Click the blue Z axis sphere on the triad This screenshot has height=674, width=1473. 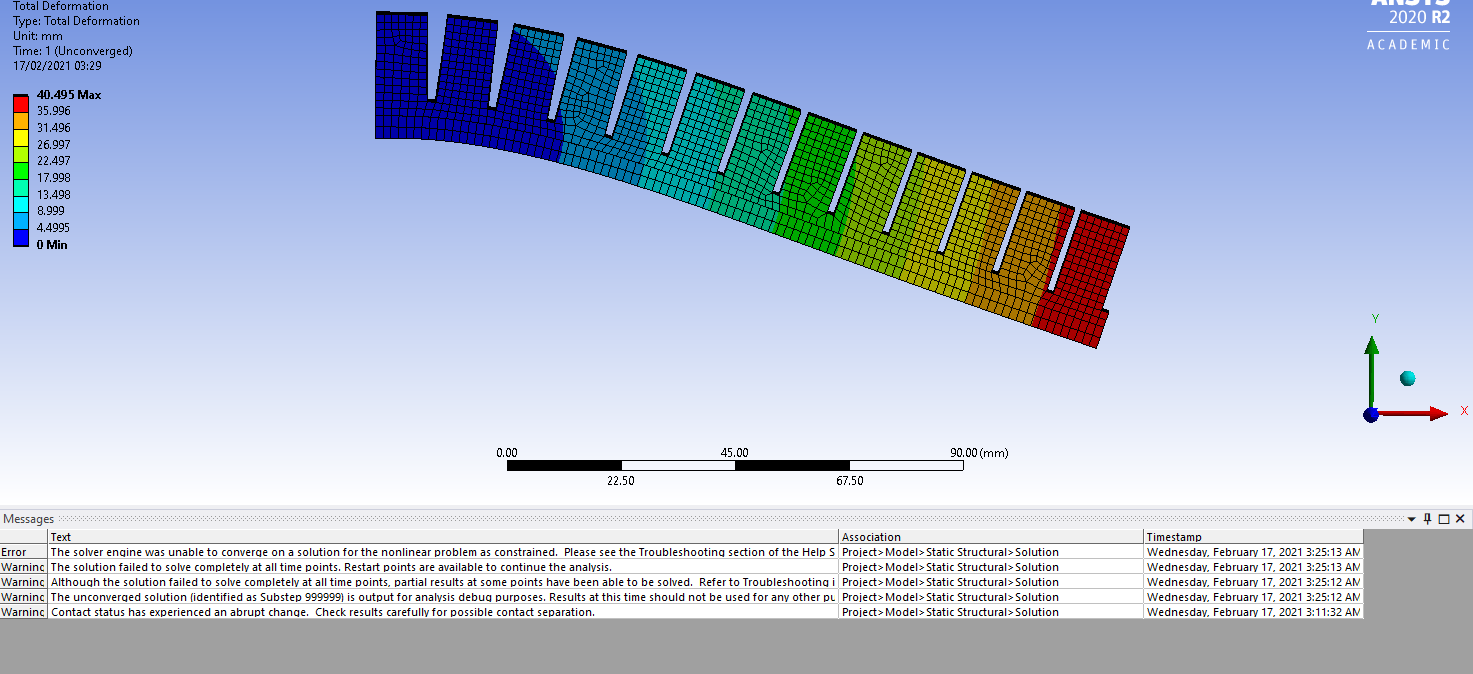click(1371, 414)
